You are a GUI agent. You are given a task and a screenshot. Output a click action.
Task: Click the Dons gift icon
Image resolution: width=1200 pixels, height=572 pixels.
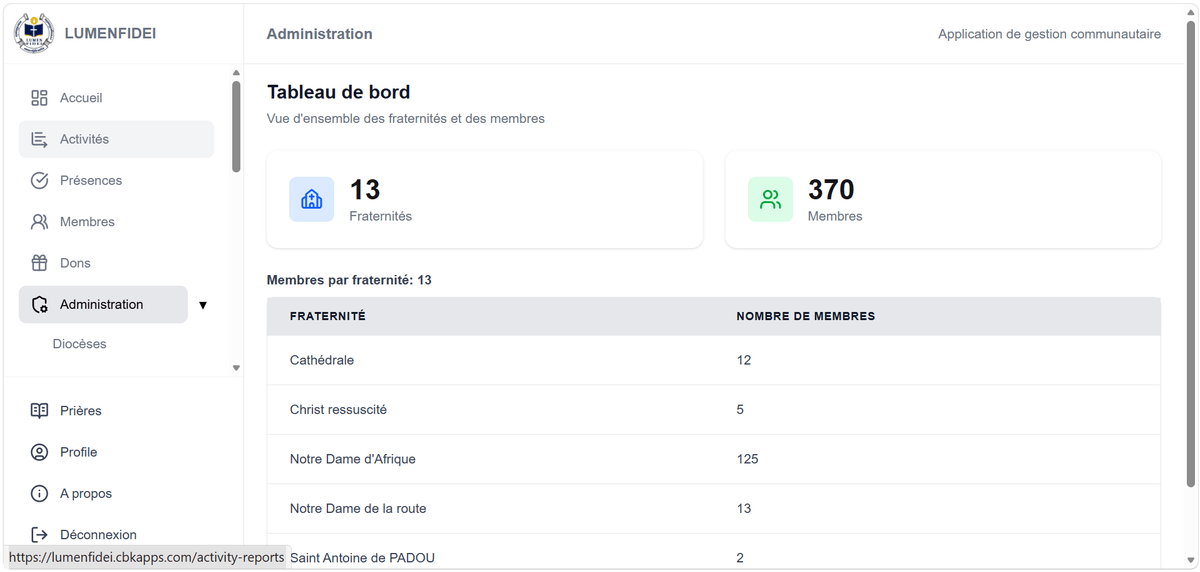[39, 263]
